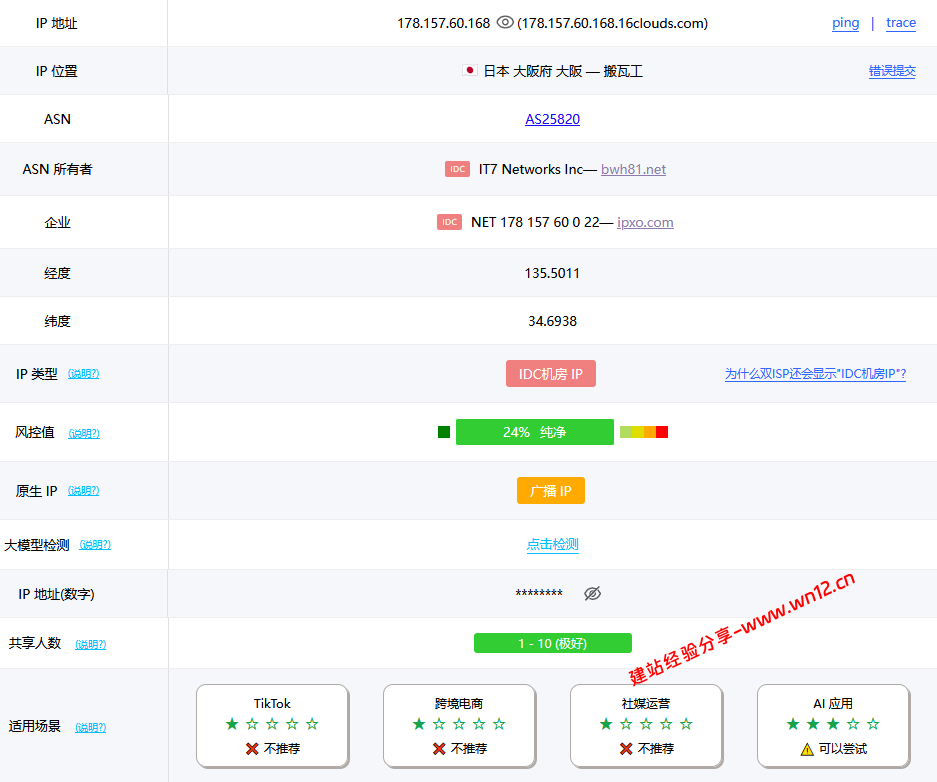Click the IDC机房 IP red badge

point(551,374)
